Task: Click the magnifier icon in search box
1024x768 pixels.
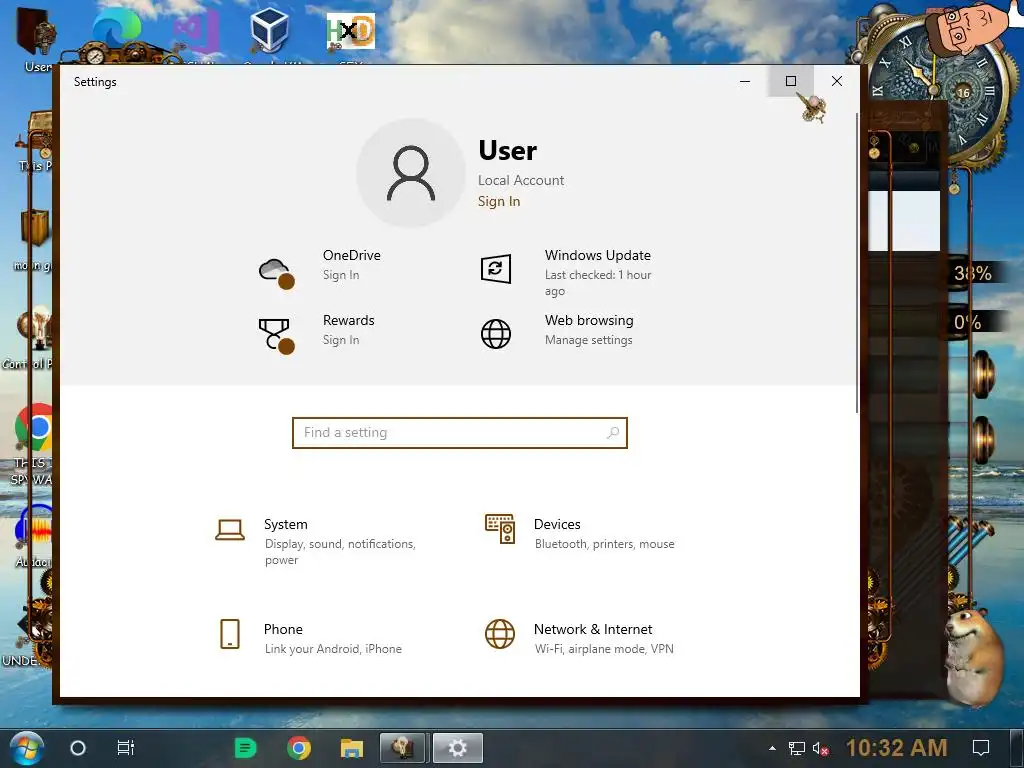Action: (x=613, y=432)
